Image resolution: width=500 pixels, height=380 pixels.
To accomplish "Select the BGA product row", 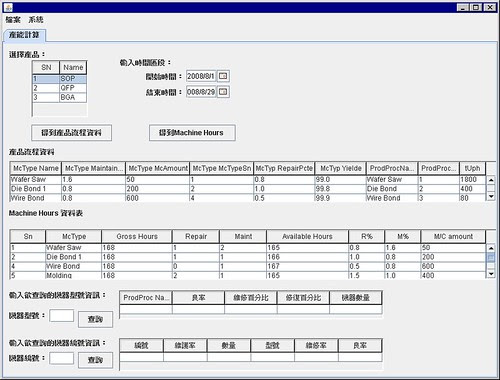I will point(59,97).
